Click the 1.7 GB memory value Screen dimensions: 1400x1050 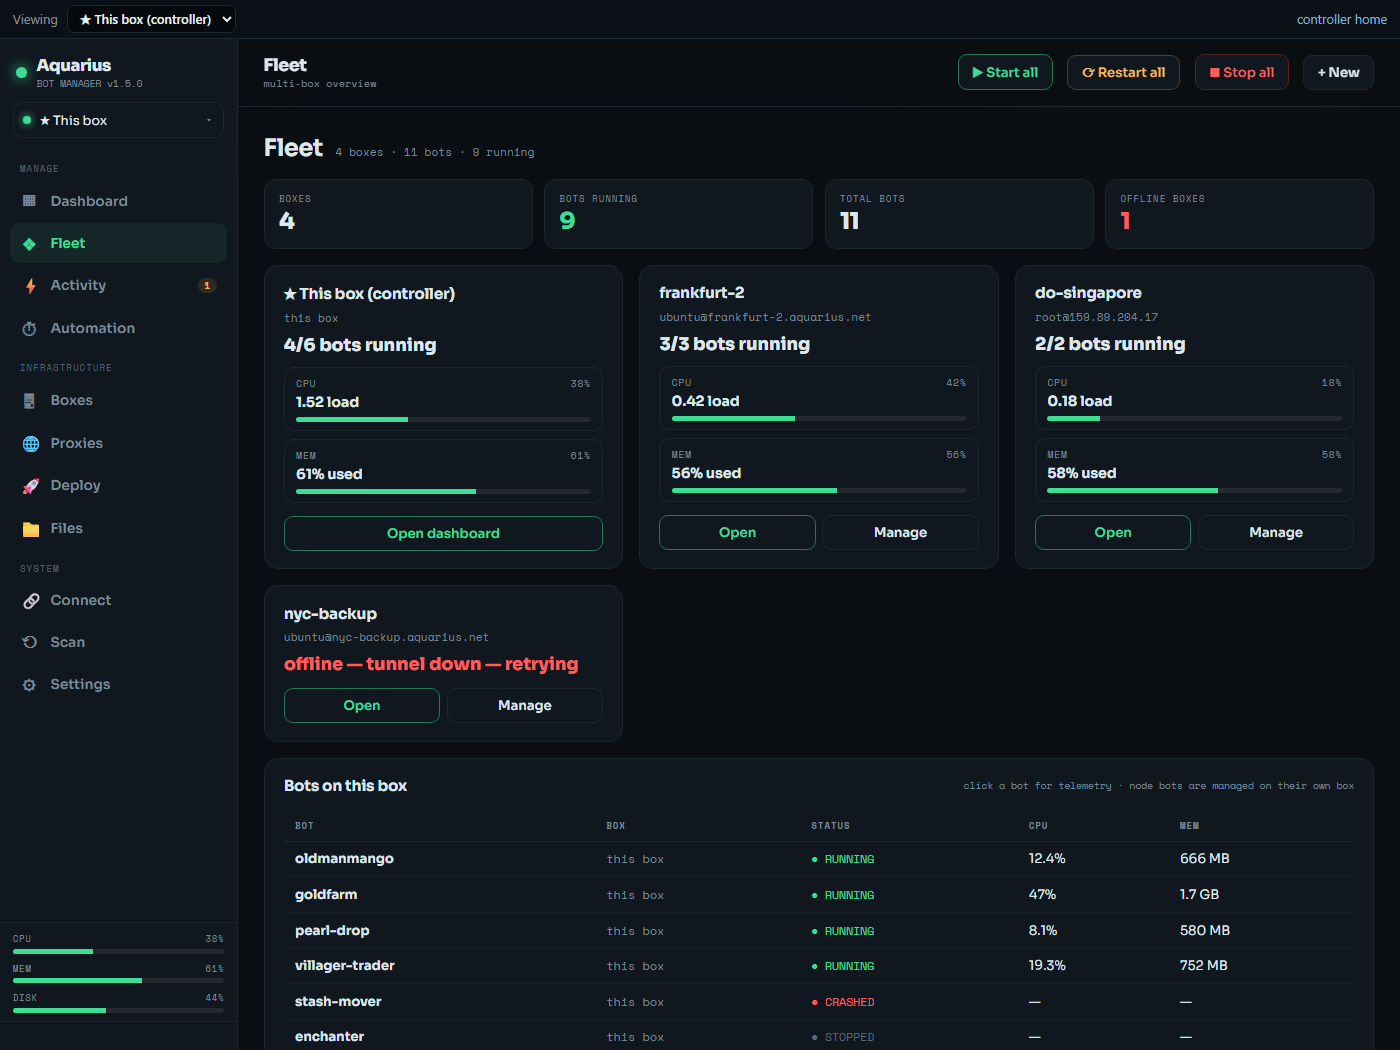1199,895
